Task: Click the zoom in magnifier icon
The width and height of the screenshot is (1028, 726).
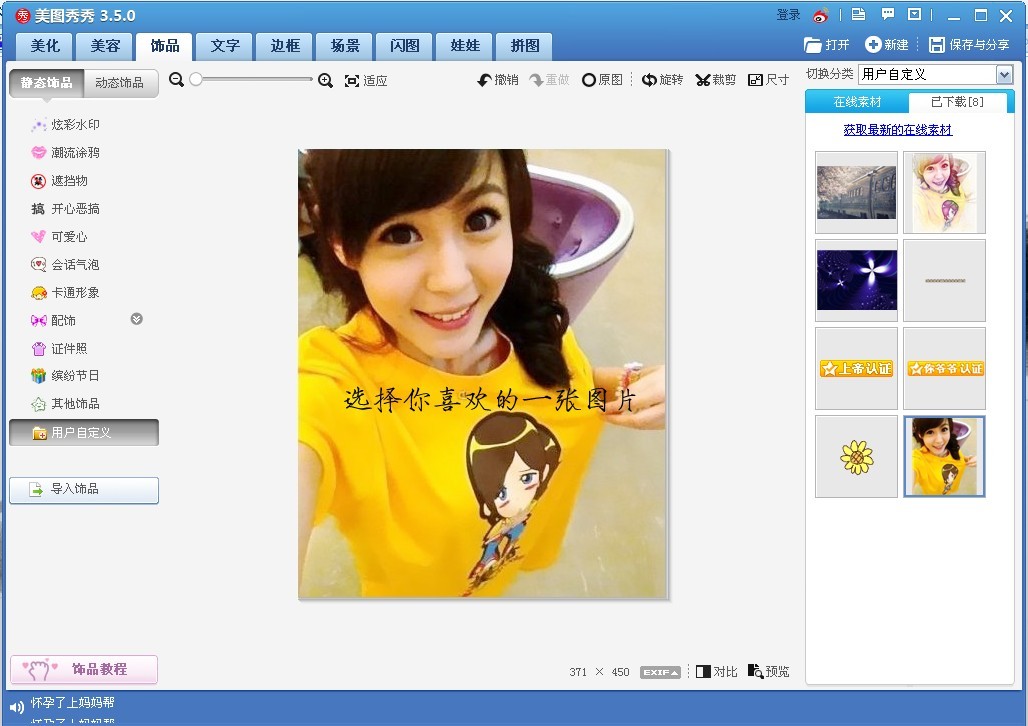Action: tap(325, 80)
